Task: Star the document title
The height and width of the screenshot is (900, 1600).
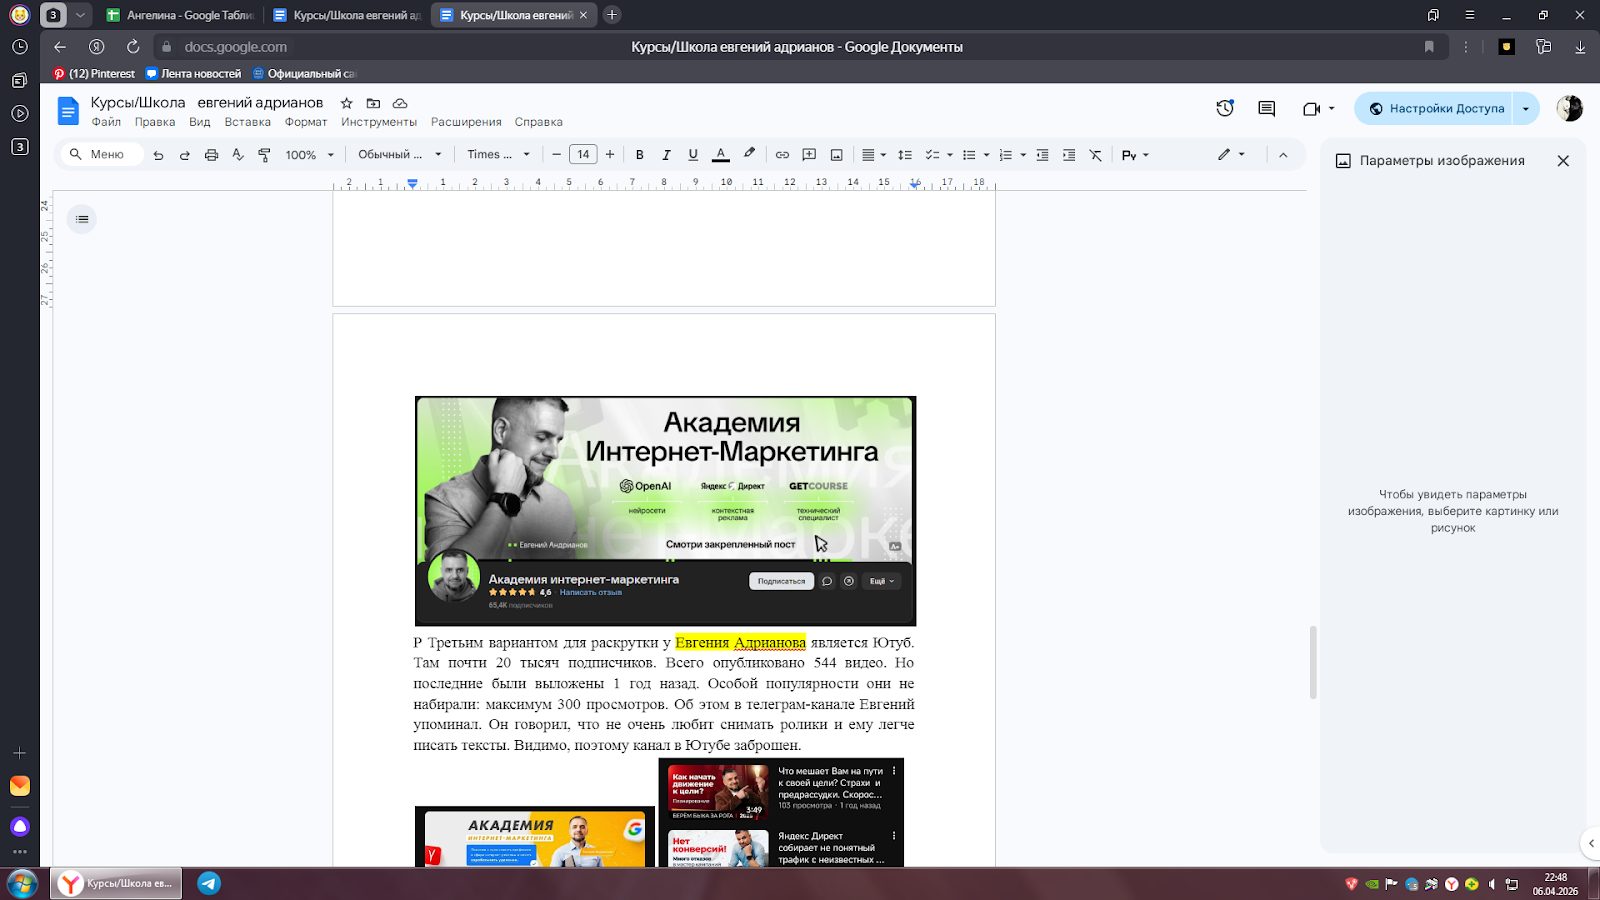Action: click(x=346, y=103)
